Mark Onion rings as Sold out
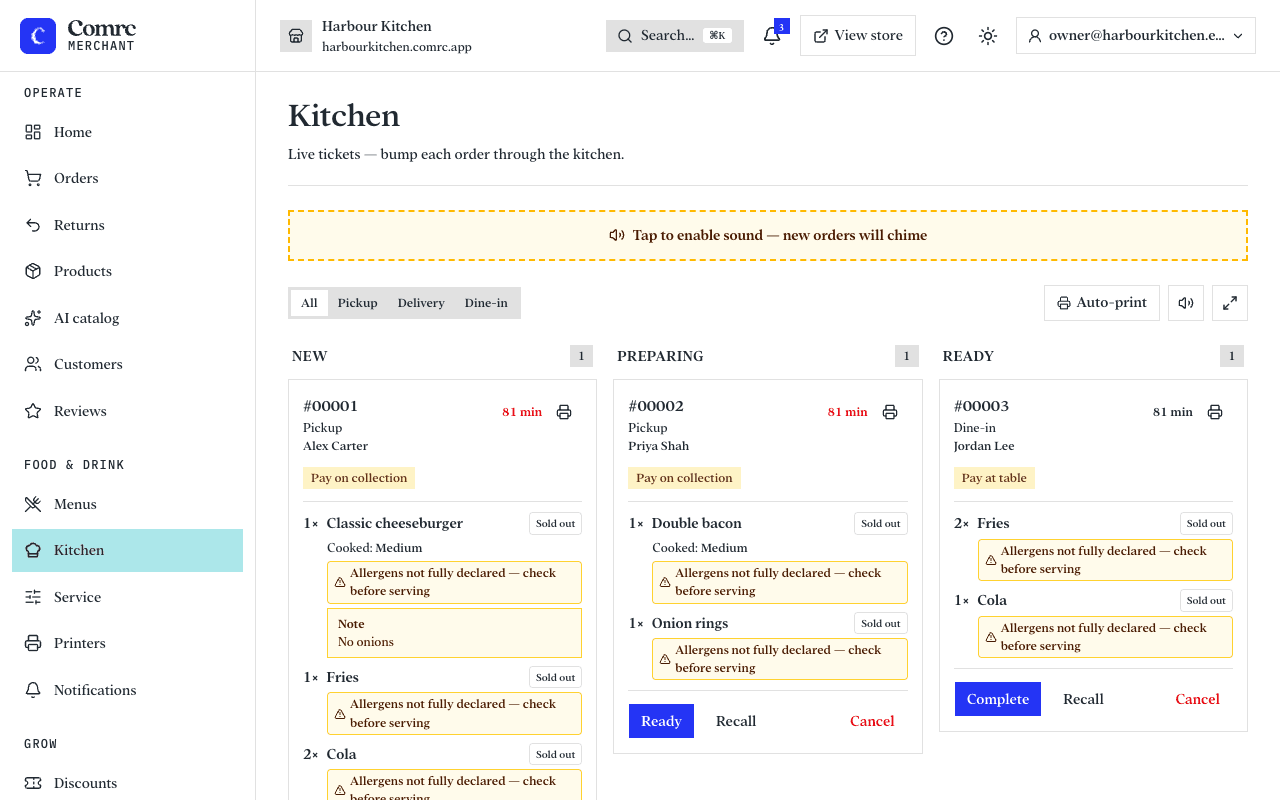The image size is (1280, 800). click(x=881, y=624)
